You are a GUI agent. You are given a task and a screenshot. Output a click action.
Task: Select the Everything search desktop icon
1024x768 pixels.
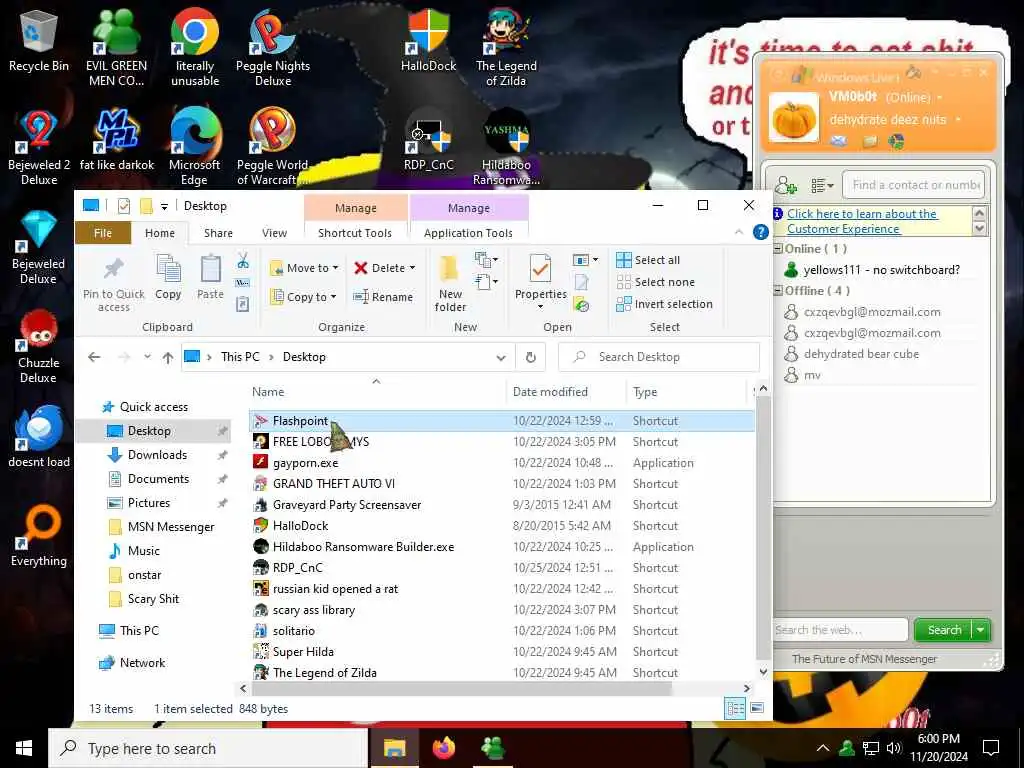[x=39, y=536]
